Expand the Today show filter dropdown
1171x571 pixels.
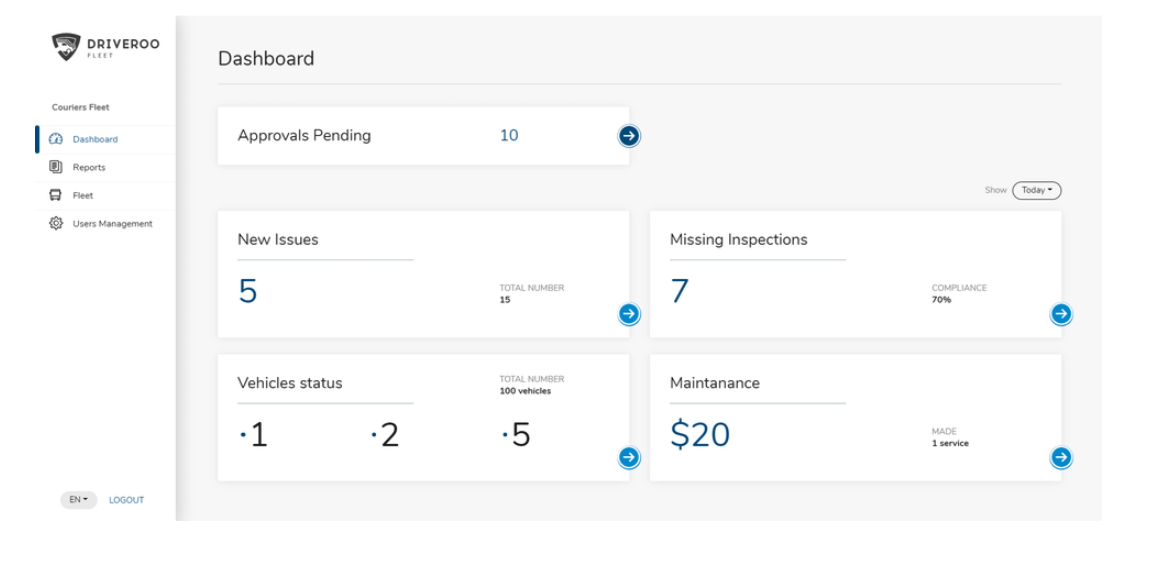(x=1036, y=190)
